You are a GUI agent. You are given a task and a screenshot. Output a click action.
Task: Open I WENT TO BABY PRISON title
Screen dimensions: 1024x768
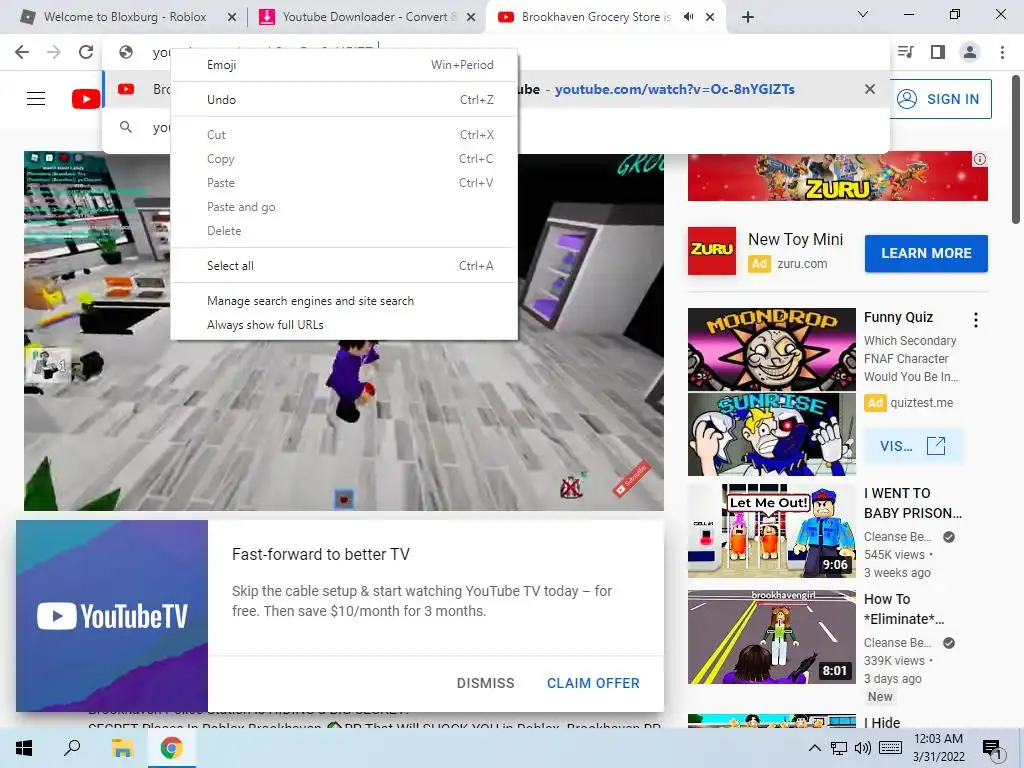coord(912,503)
